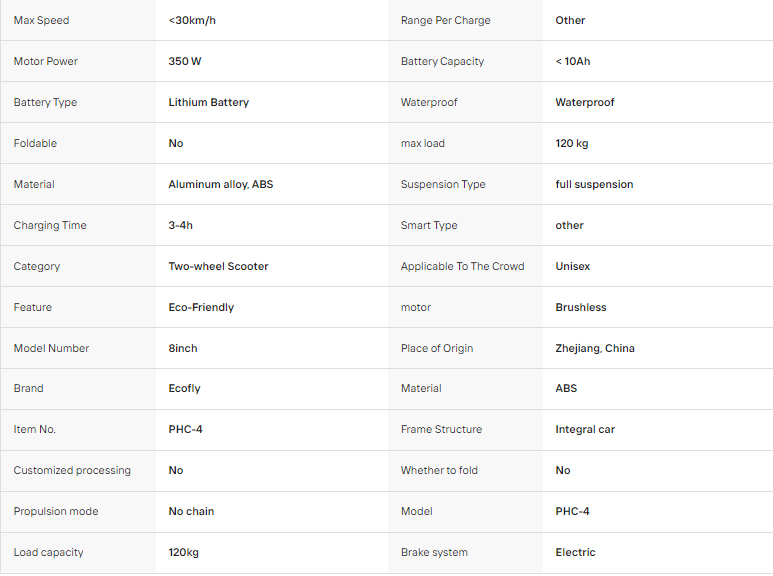773x576 pixels.
Task: Select the Charging Time label
Action: click(x=50, y=225)
